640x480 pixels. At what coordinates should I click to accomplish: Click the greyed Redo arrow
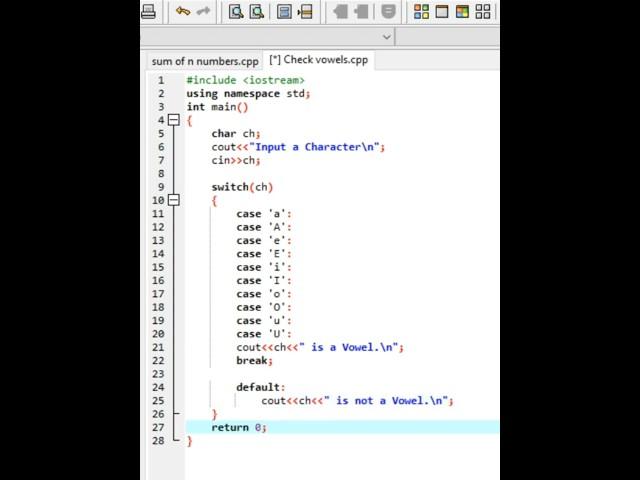coord(203,11)
